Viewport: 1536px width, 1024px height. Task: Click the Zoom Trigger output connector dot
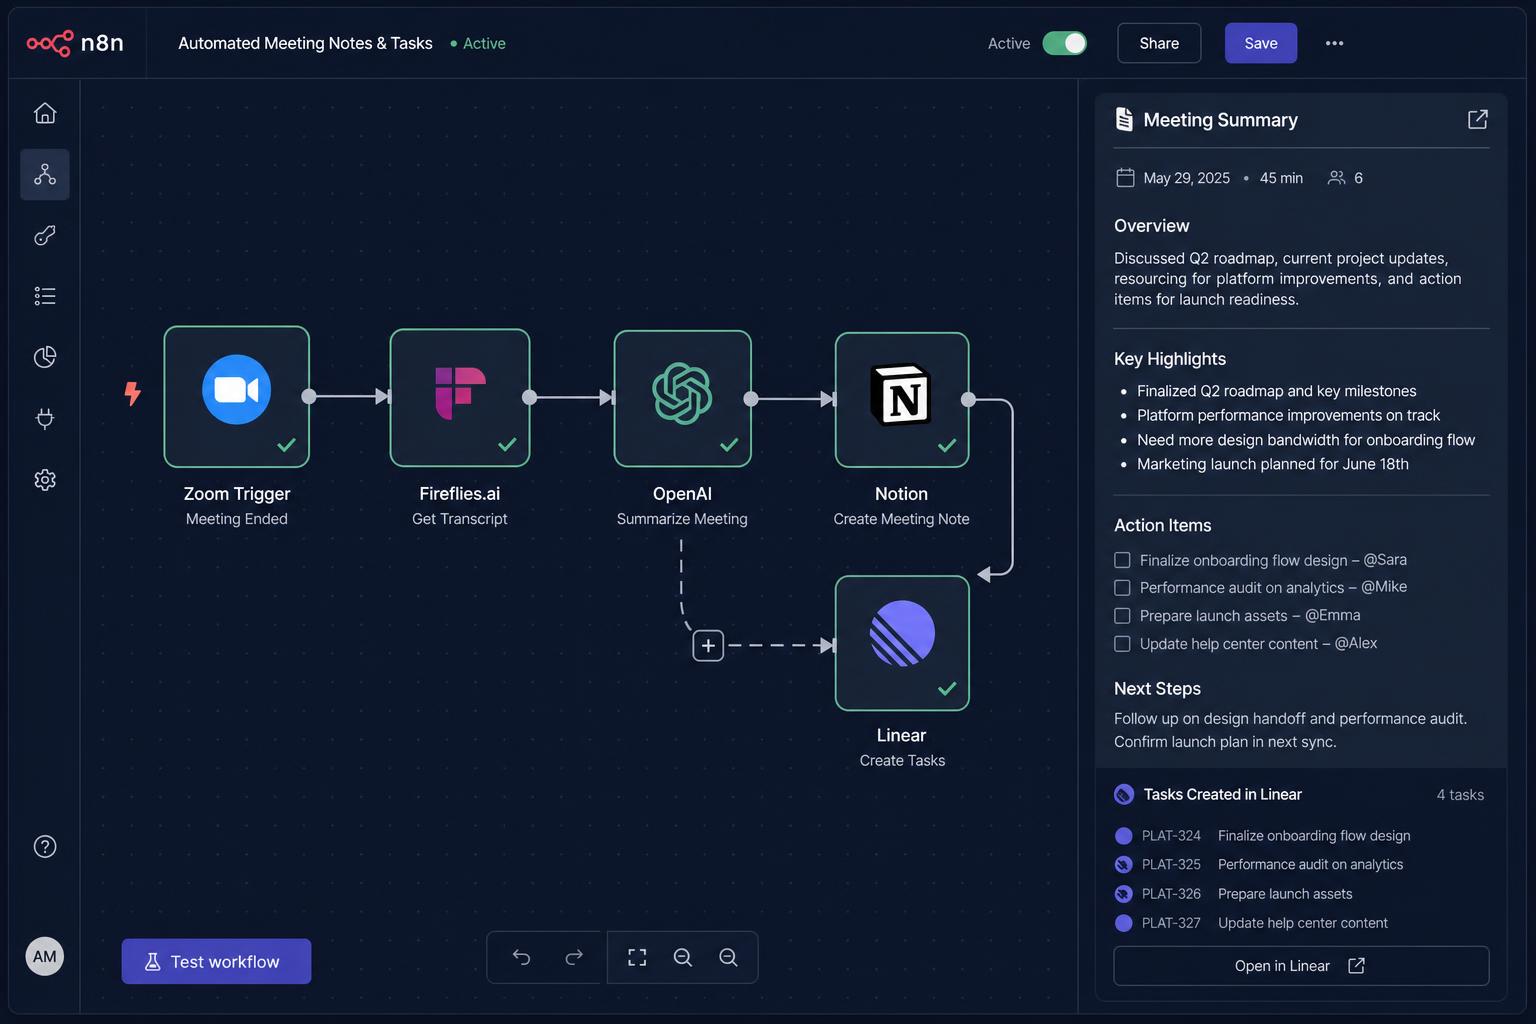pos(309,396)
